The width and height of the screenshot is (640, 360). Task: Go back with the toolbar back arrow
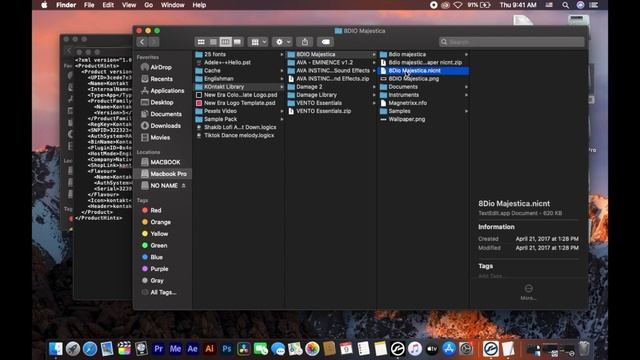coord(142,42)
